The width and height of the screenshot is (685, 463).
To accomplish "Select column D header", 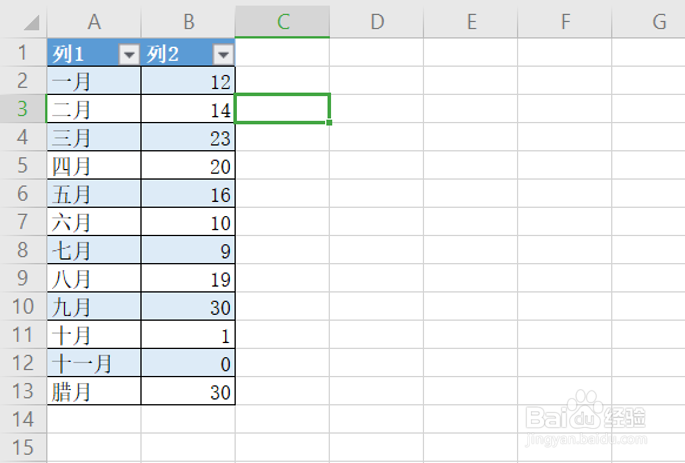I will [x=377, y=22].
